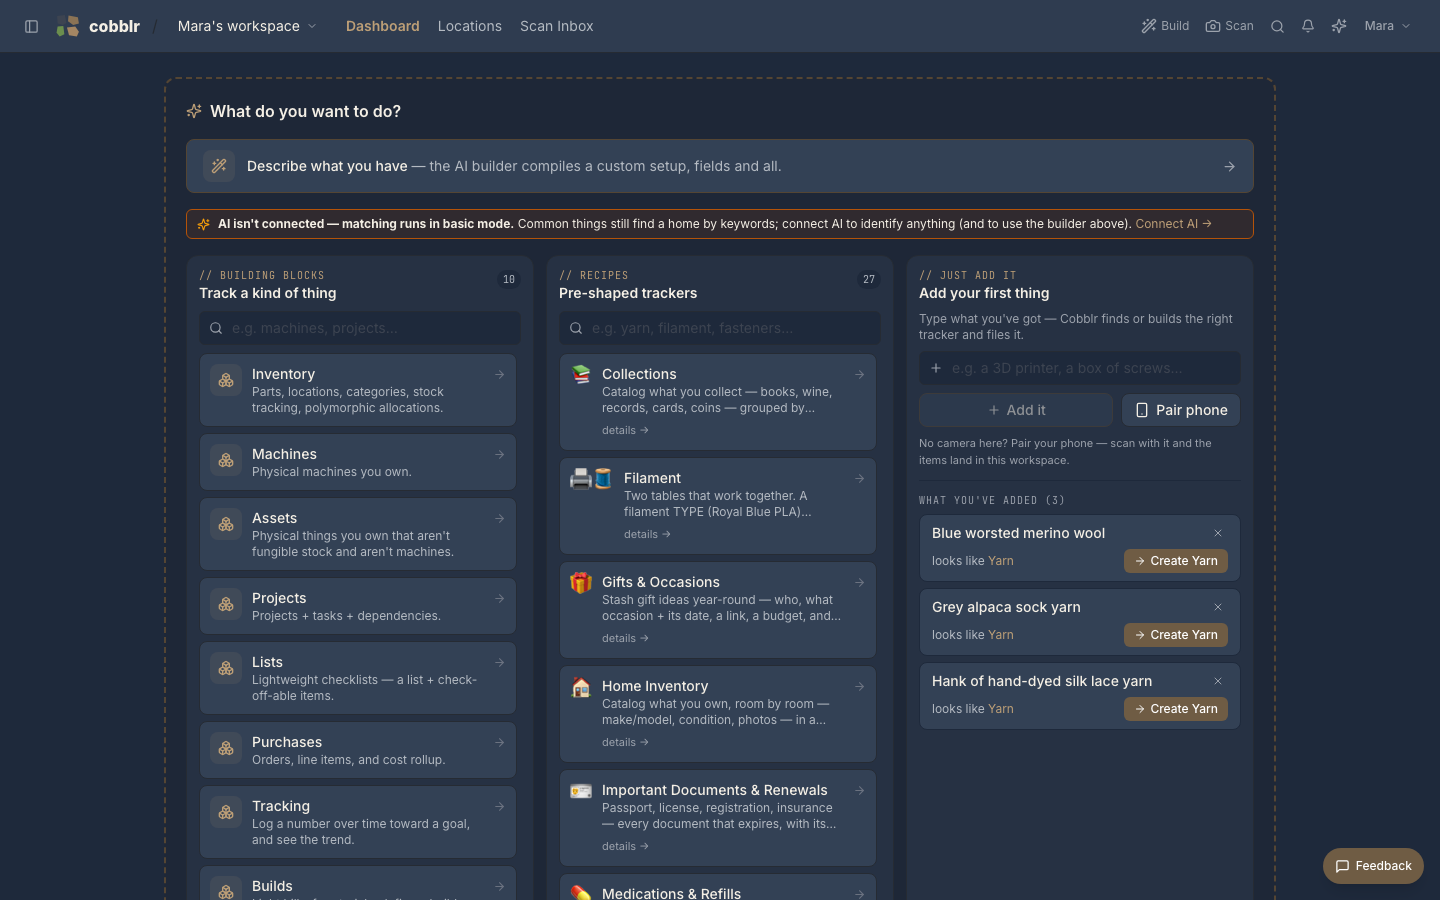Click the Scan camera button
The height and width of the screenshot is (900, 1440).
(x=1229, y=26)
